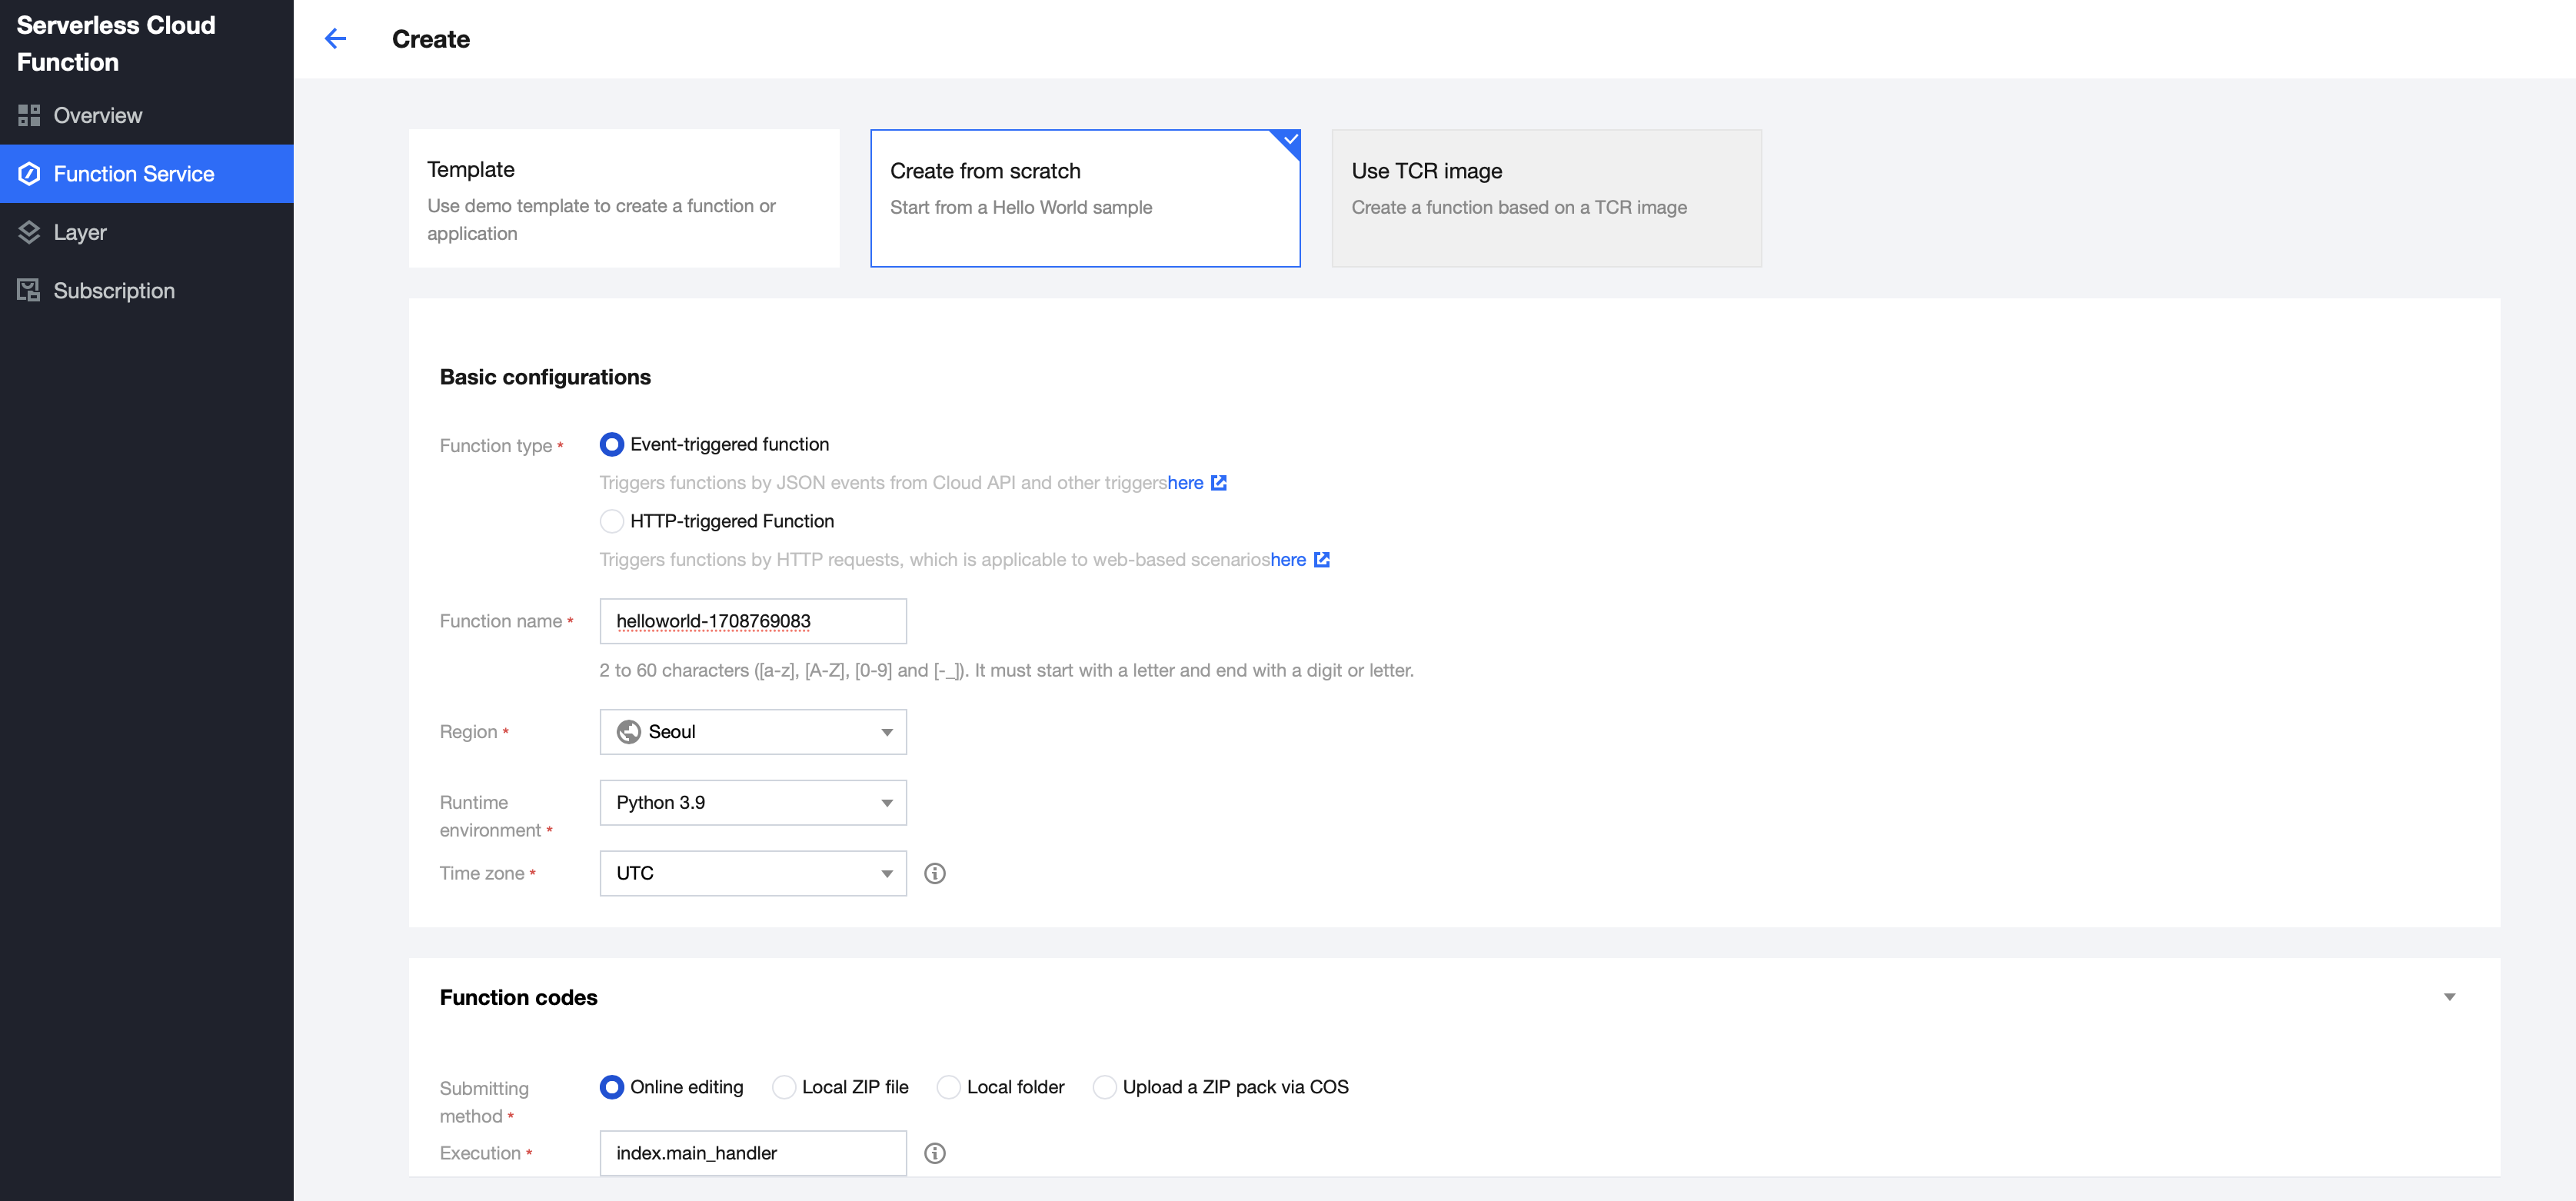Select the Use TCR image option card
The height and width of the screenshot is (1201, 2576).
click(x=1546, y=198)
